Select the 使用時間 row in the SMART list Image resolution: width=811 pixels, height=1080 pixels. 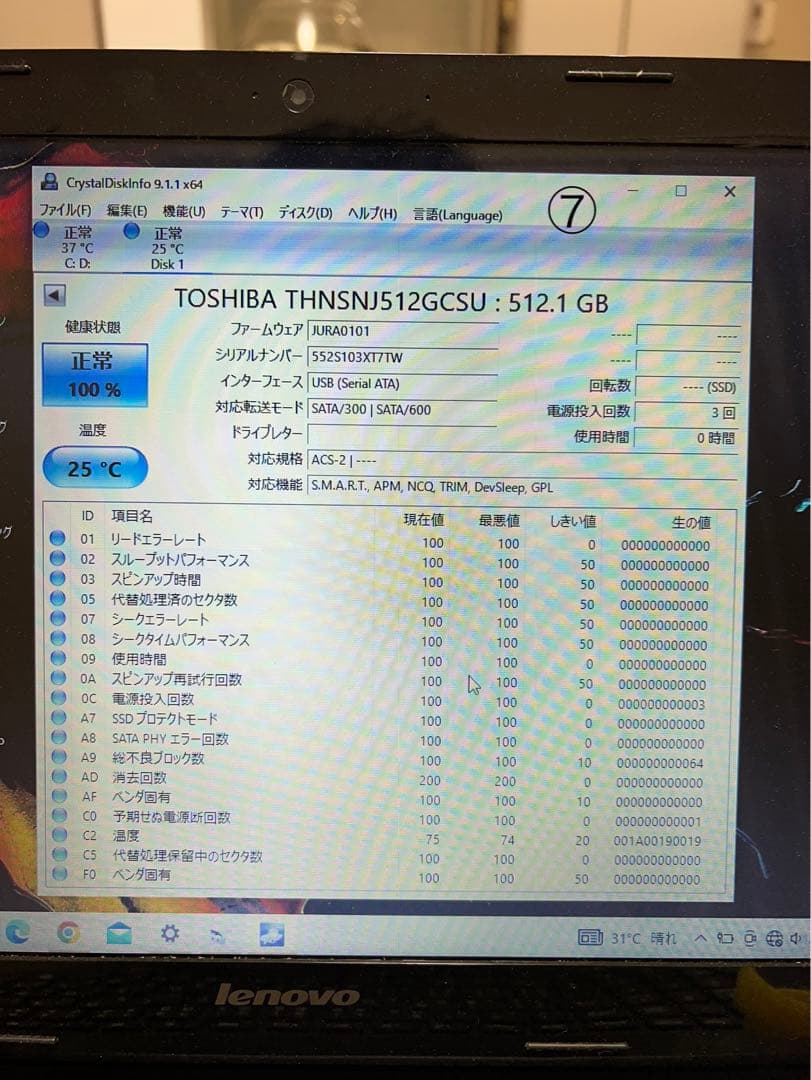tap(140, 659)
